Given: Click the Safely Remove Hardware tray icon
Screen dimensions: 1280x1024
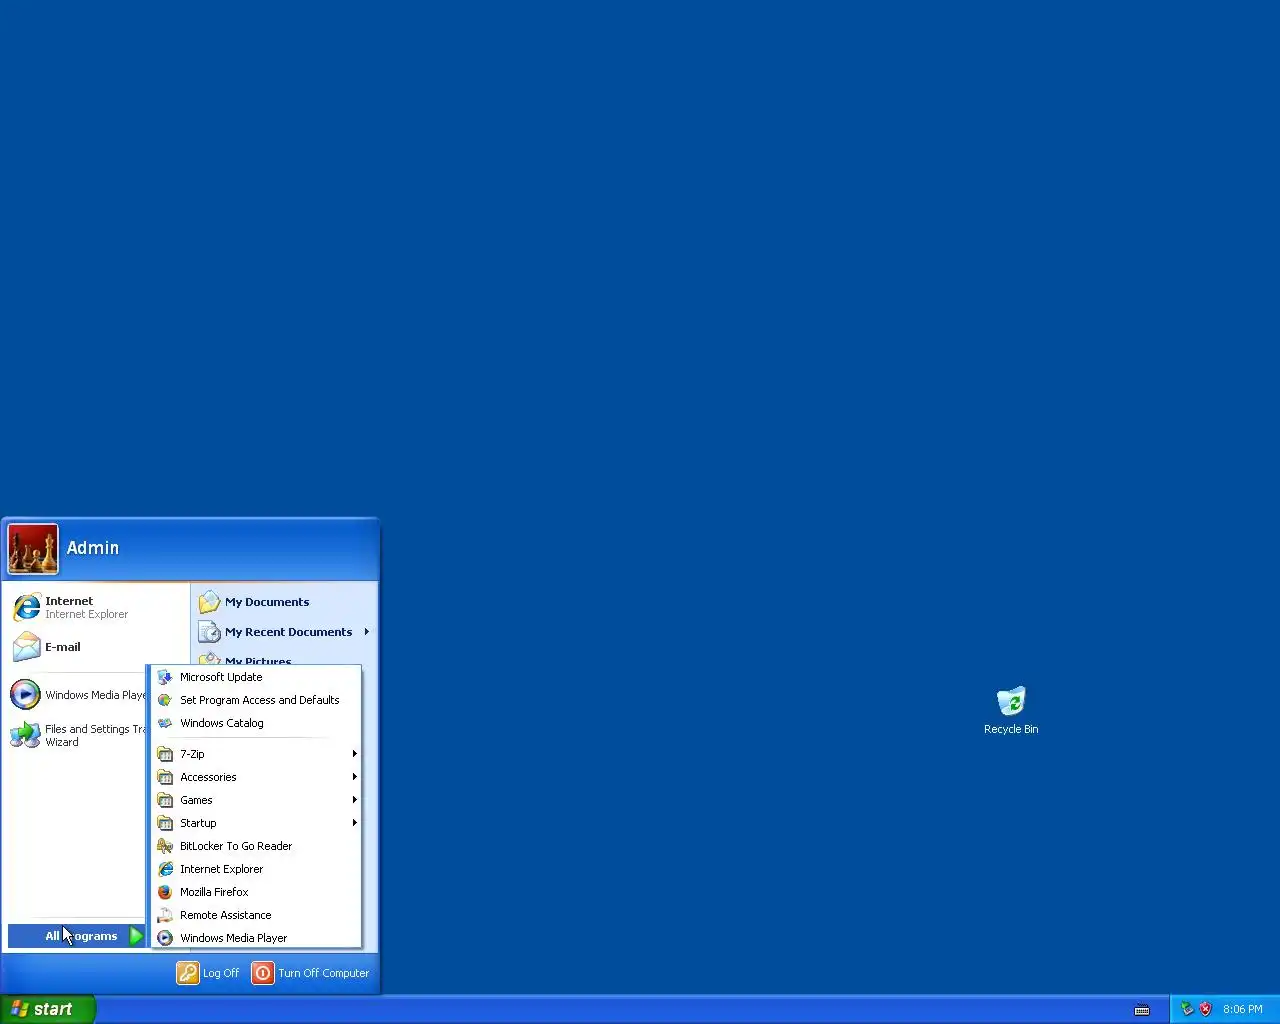Looking at the screenshot, I should [x=1187, y=1009].
